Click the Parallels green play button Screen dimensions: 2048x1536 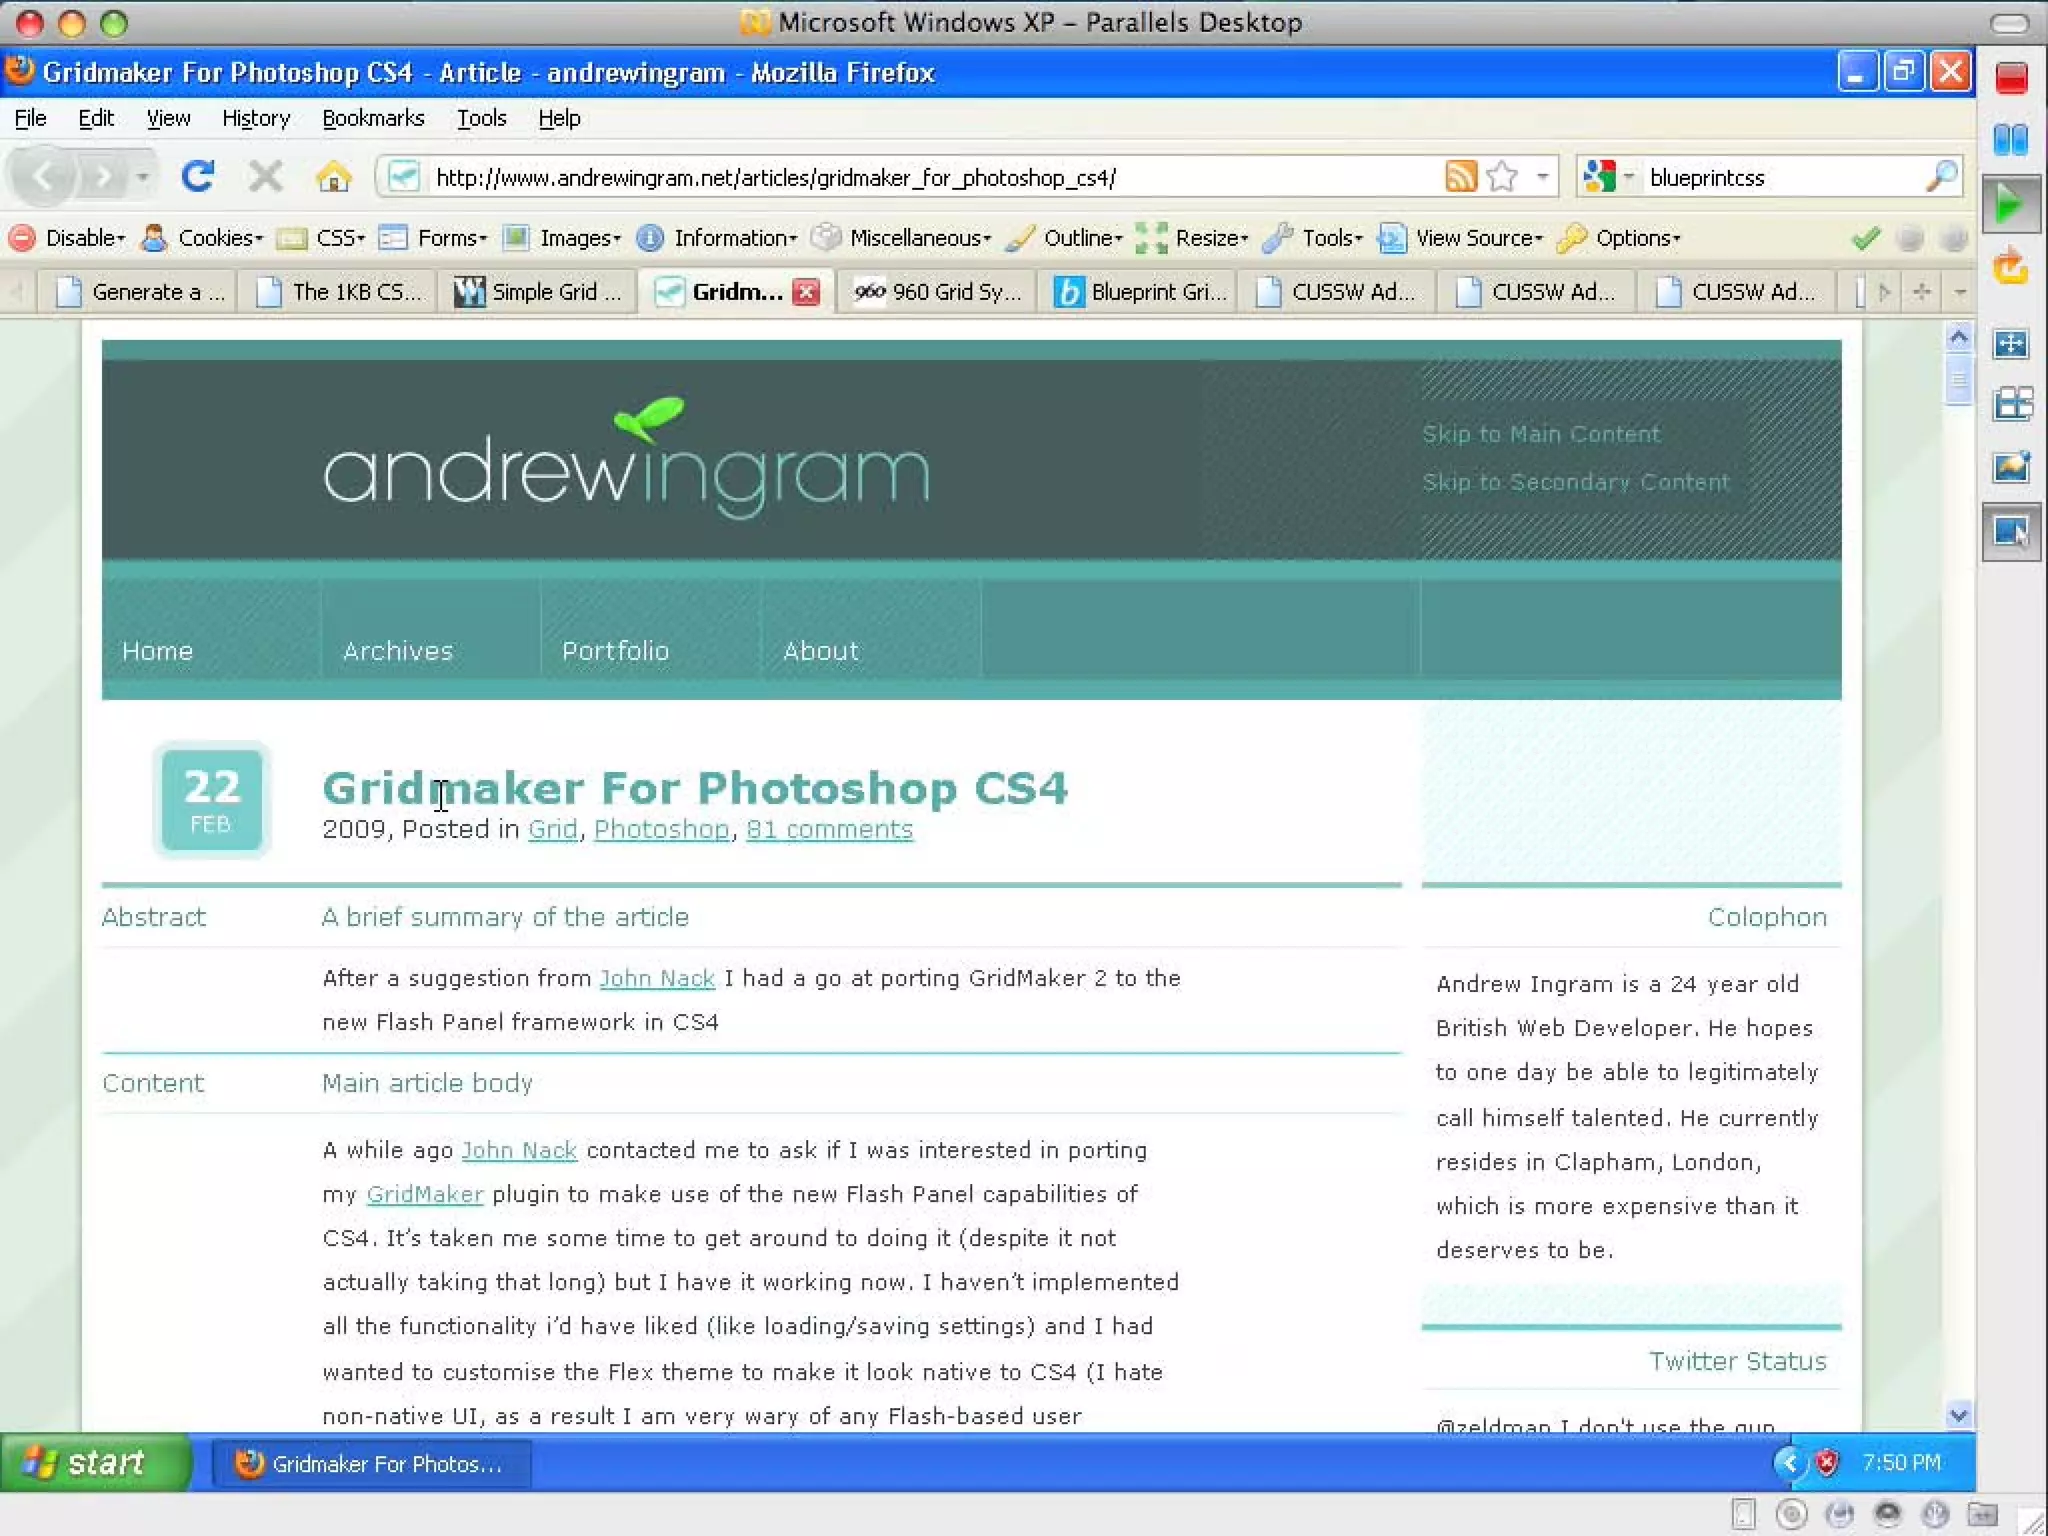(x=2009, y=205)
